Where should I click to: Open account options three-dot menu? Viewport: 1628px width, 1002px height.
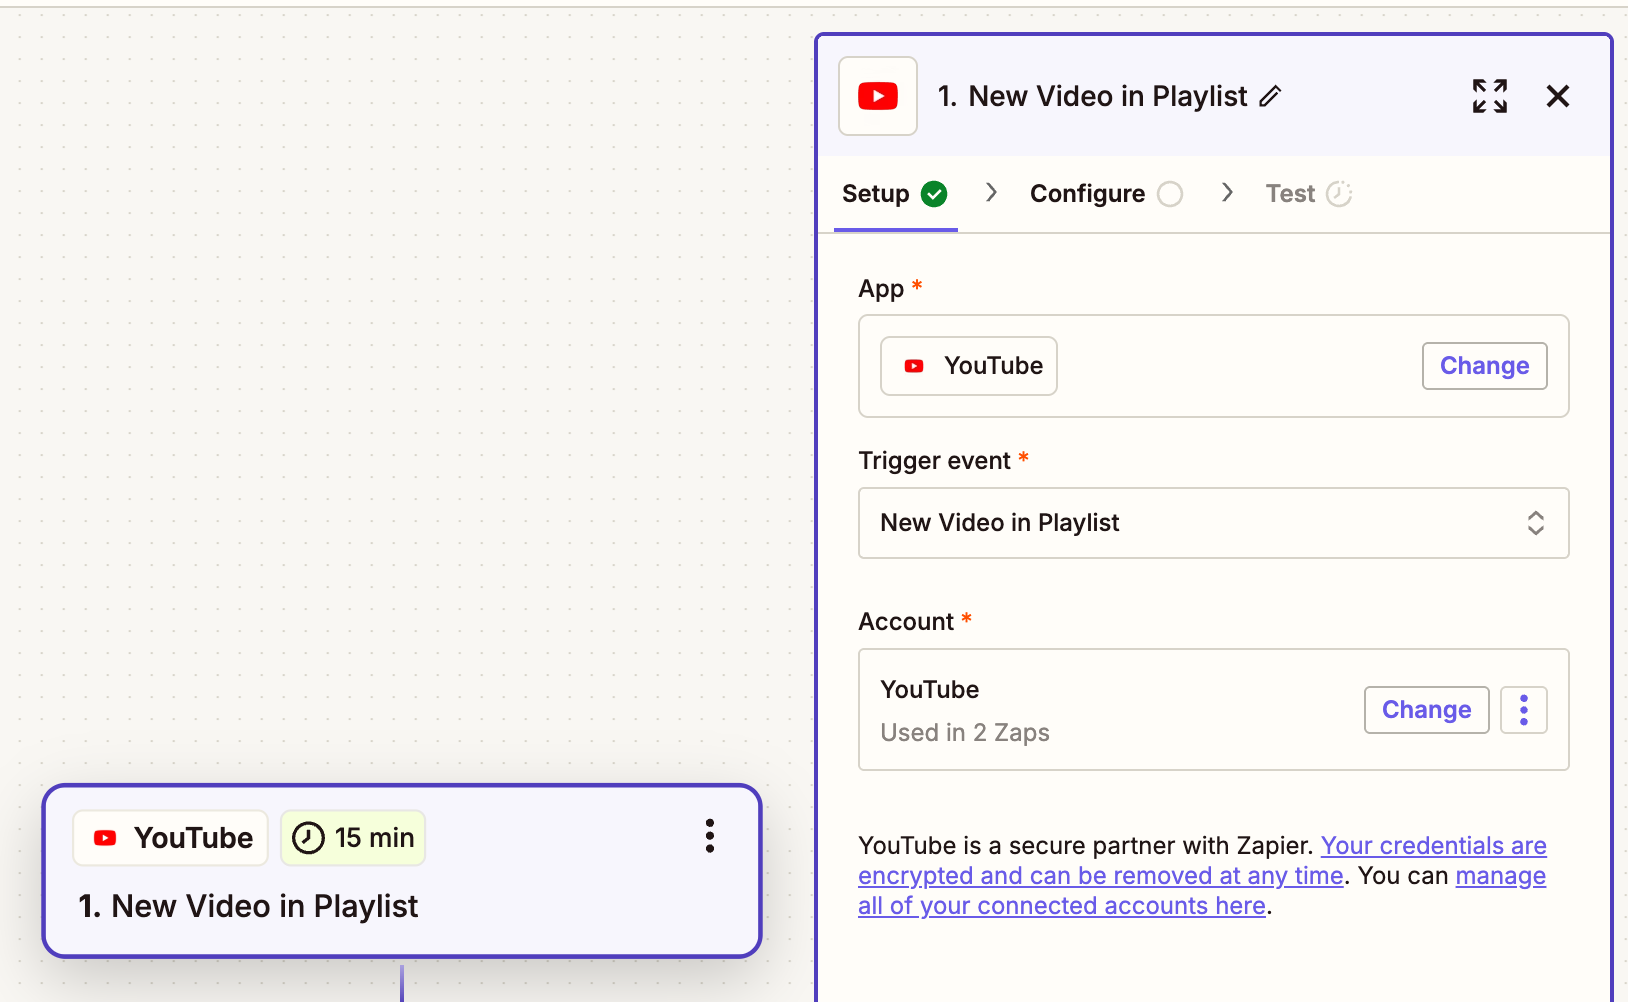click(x=1523, y=710)
